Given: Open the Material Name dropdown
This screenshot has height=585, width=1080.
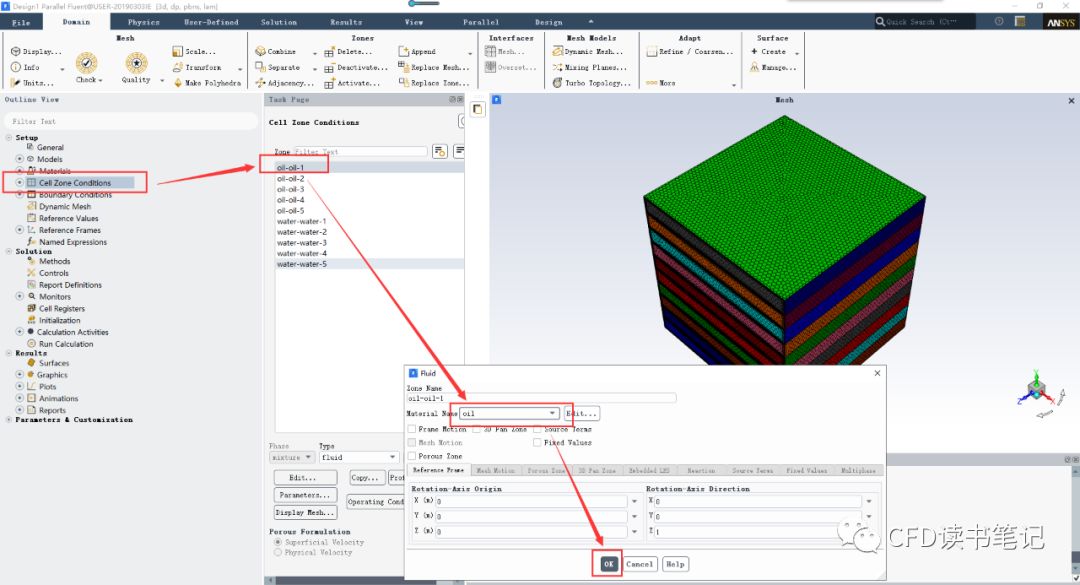Looking at the screenshot, I should point(509,413).
